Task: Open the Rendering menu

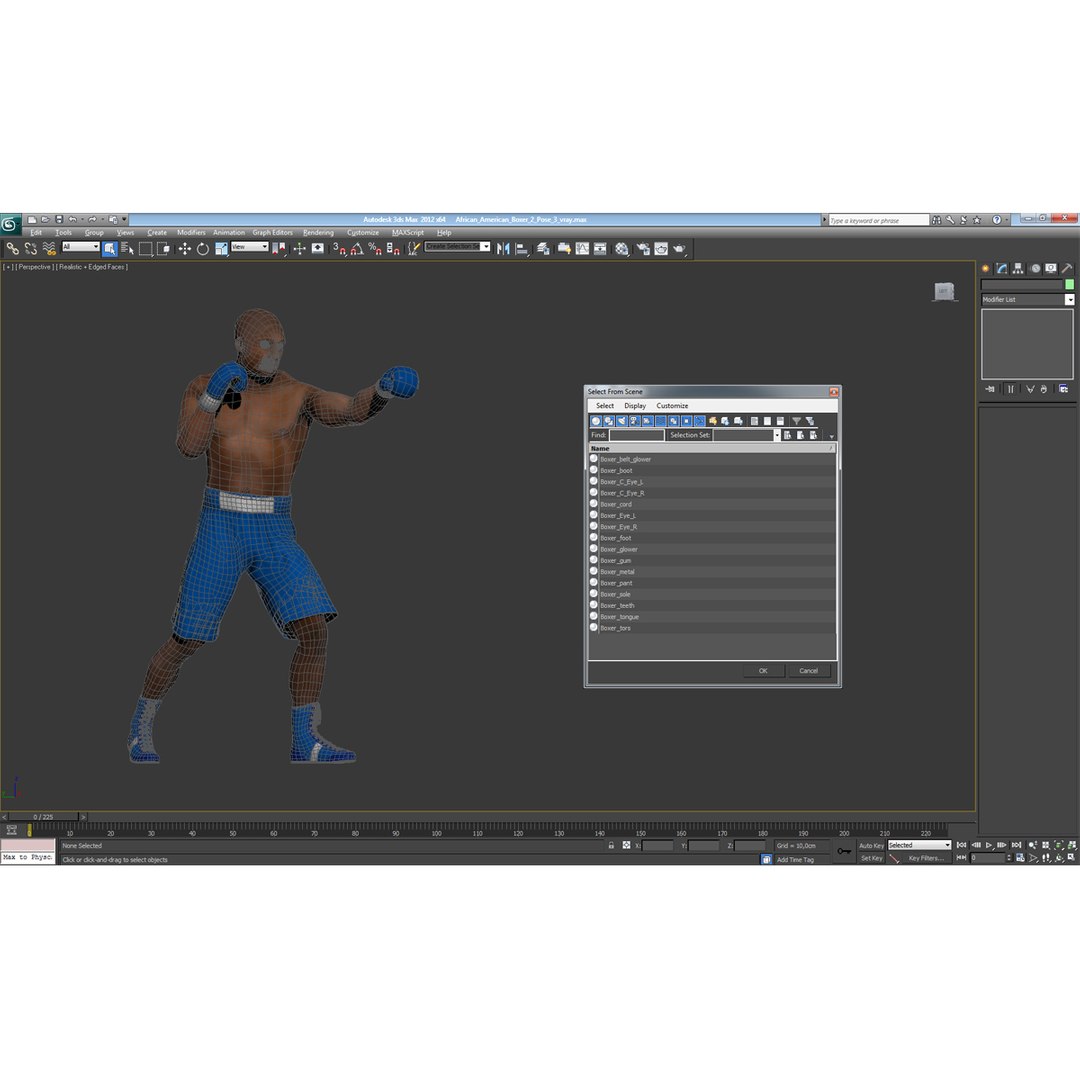Action: [x=318, y=233]
